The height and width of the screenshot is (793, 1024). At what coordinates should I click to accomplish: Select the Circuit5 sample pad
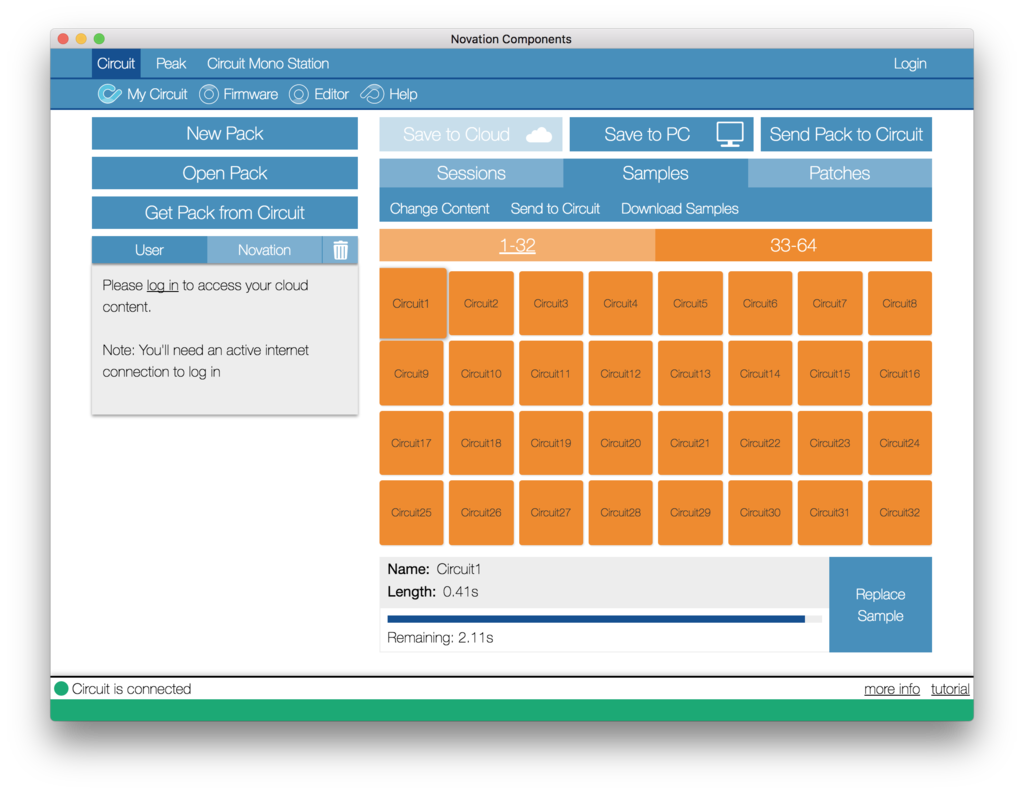point(690,304)
